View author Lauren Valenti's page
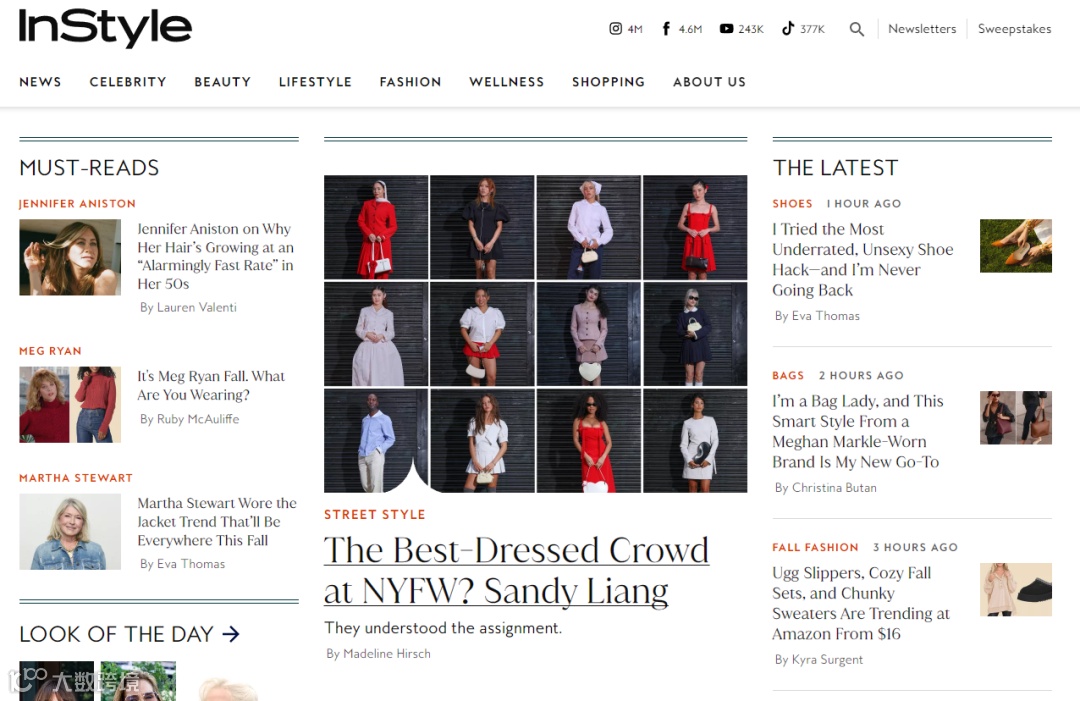Image resolution: width=1080 pixels, height=701 pixels. 197,307
